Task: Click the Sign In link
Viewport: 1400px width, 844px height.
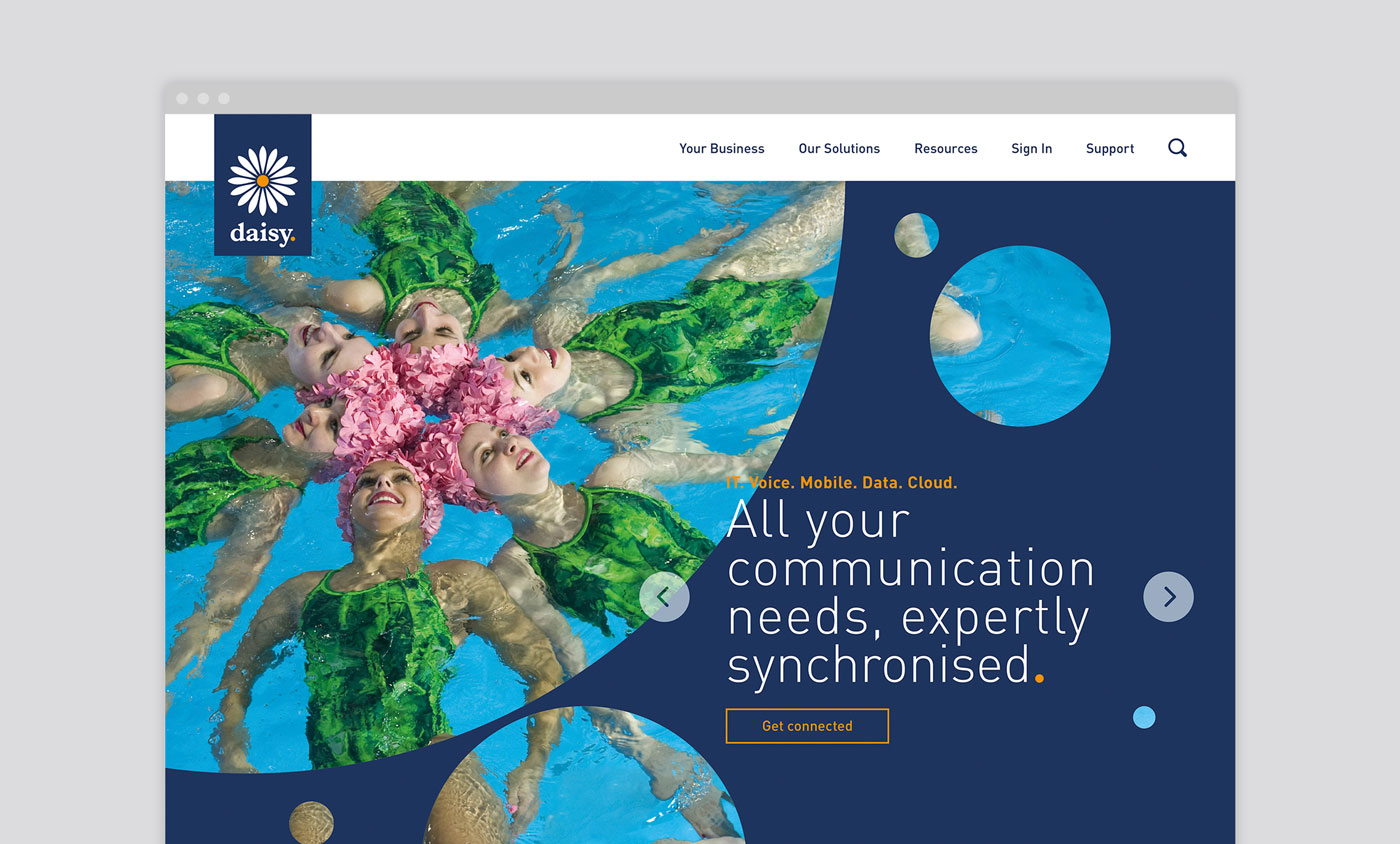Action: pos(1031,149)
